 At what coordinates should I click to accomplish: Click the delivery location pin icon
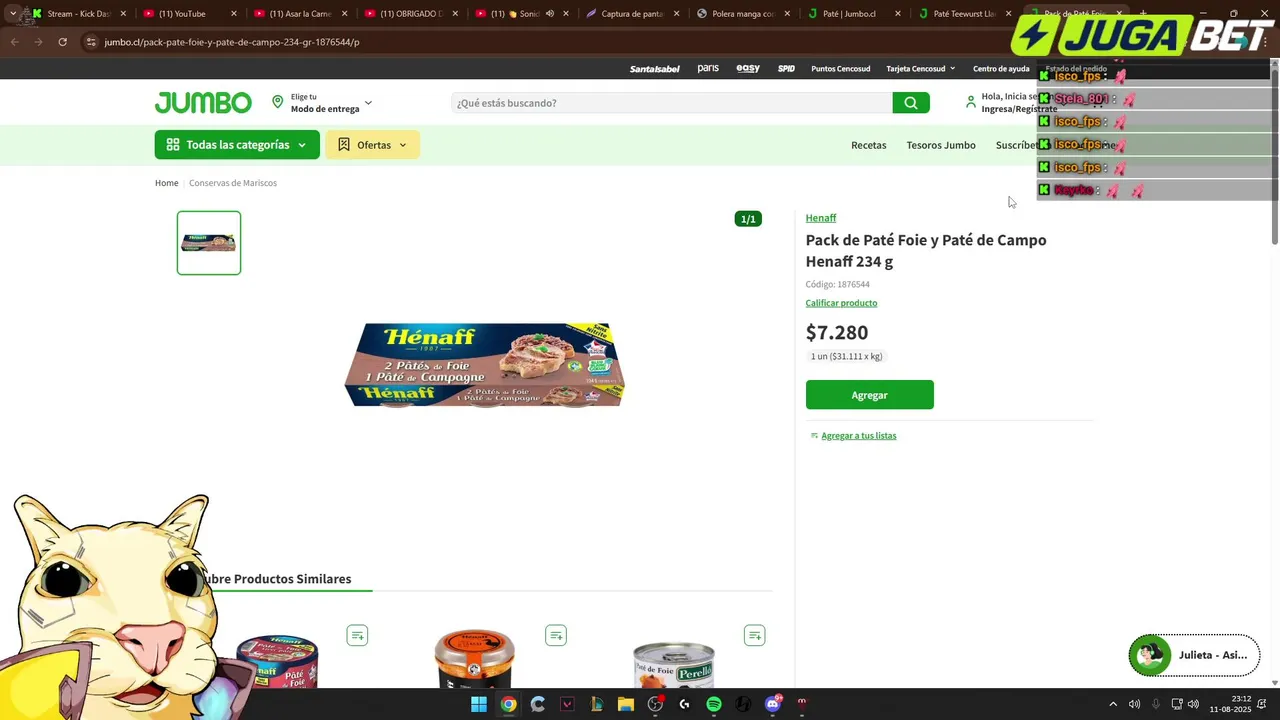pos(277,103)
